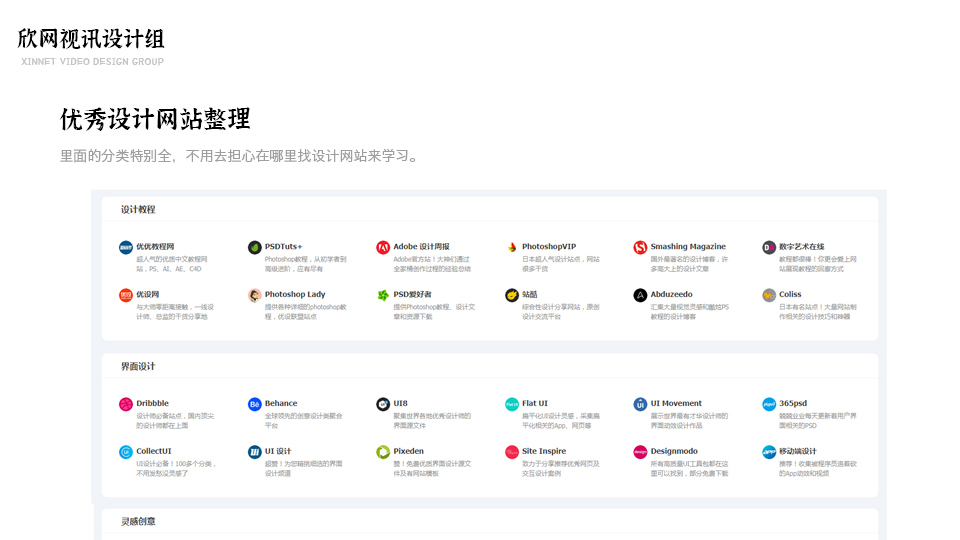
Task: Open the Flat UI link
Action: pyautogui.click(x=534, y=403)
